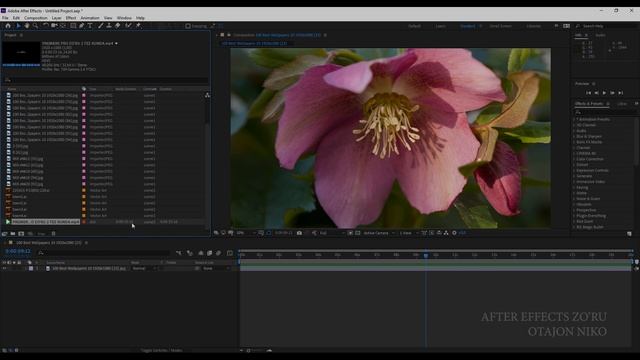
Task: Click the next frame preview button
Action: click(x=612, y=93)
